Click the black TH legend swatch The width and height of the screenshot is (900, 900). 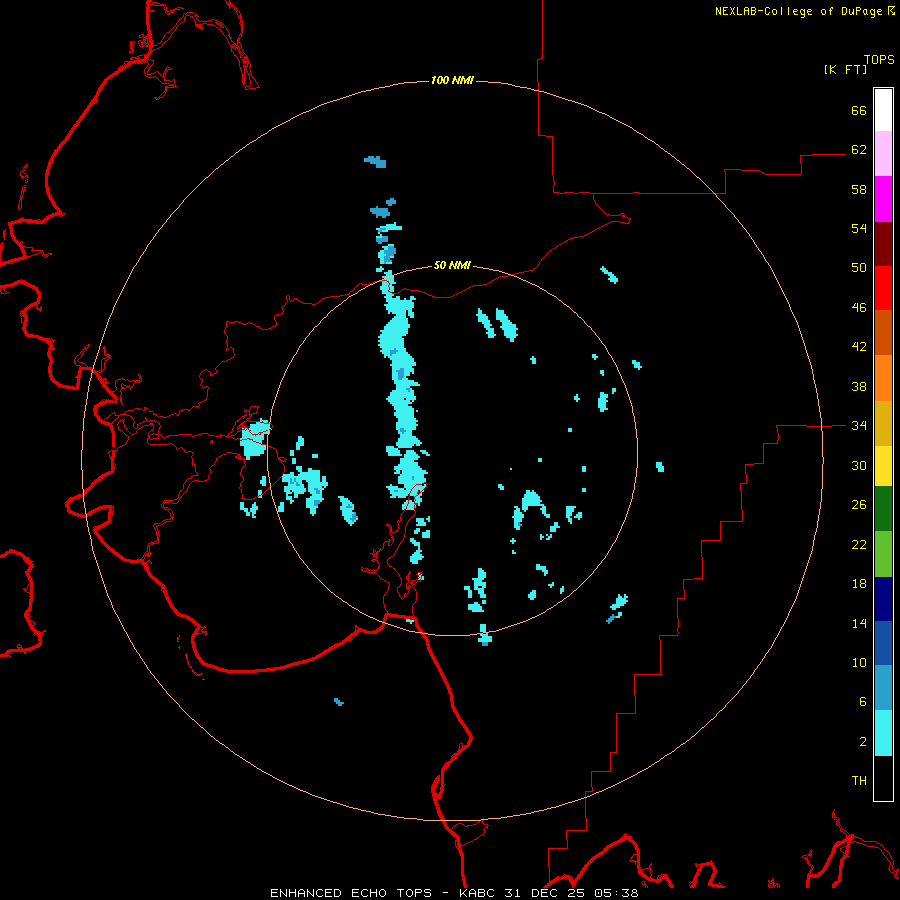coord(883,778)
